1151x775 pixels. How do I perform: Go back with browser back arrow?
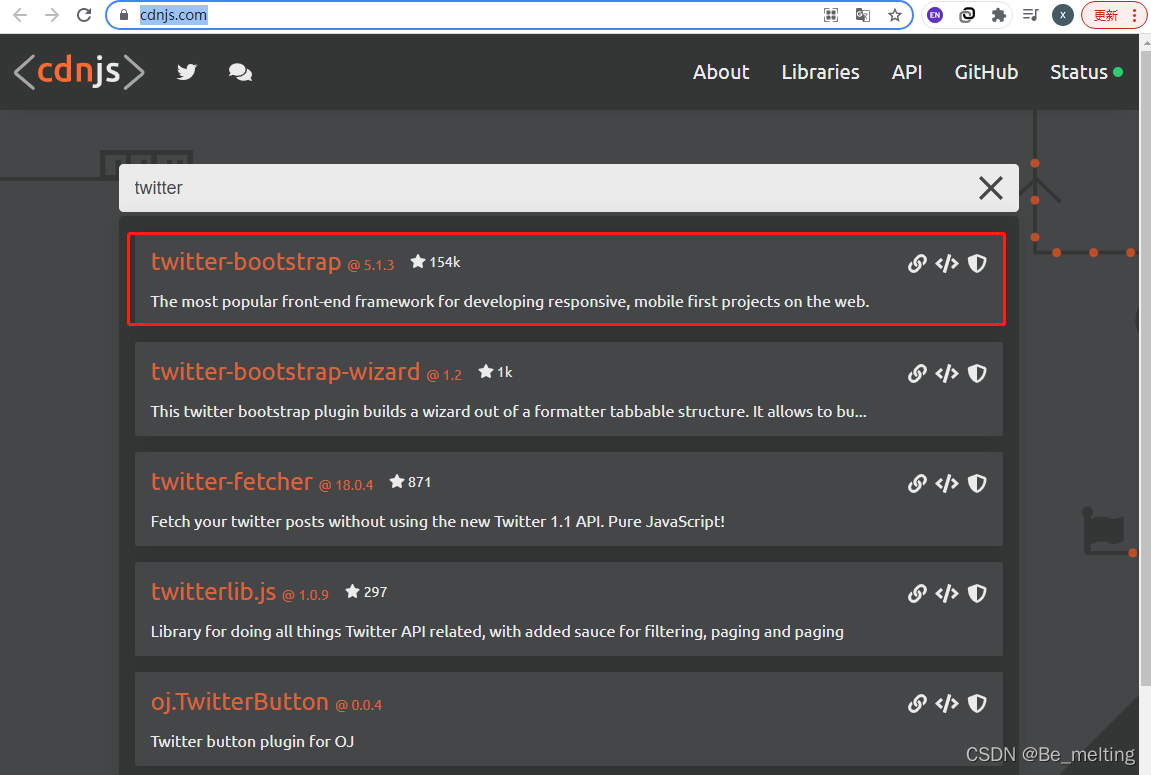point(20,15)
